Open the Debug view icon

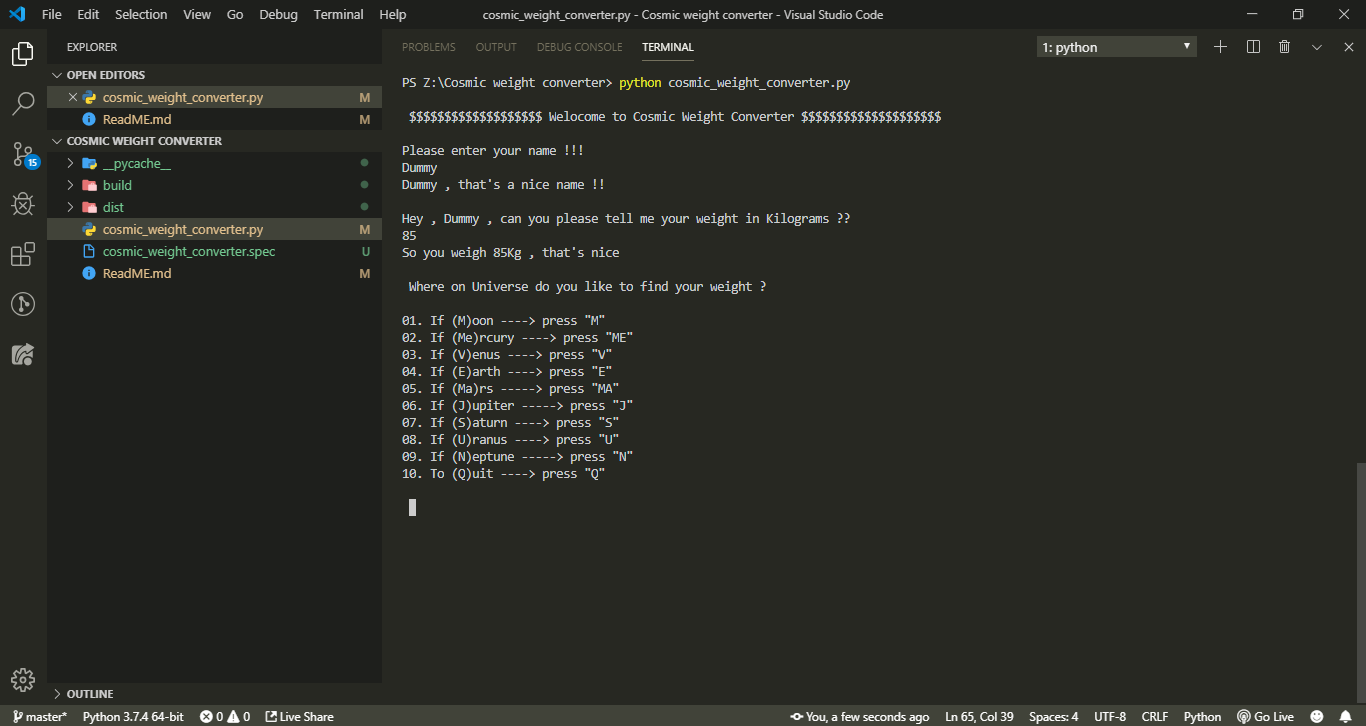point(23,204)
